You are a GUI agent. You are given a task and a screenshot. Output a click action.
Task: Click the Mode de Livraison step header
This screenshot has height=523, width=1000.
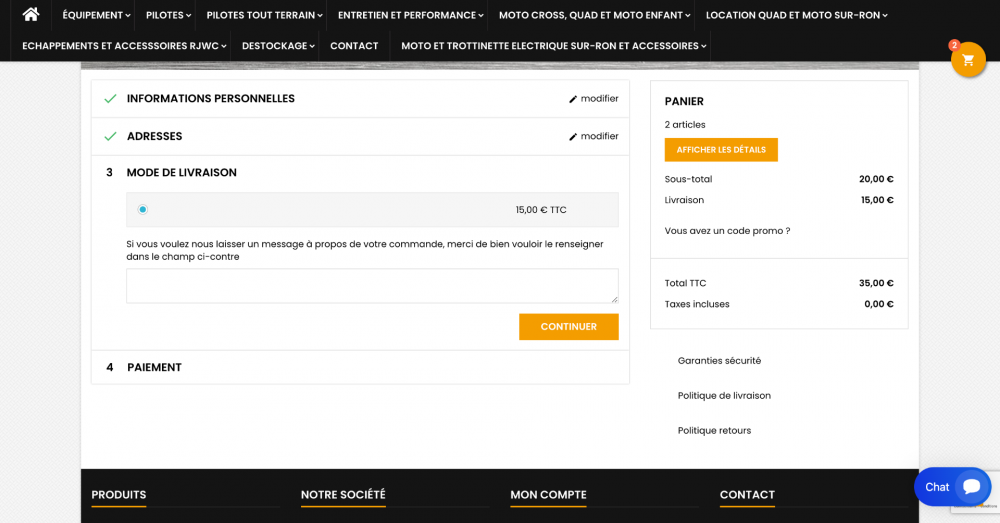[x=181, y=172]
